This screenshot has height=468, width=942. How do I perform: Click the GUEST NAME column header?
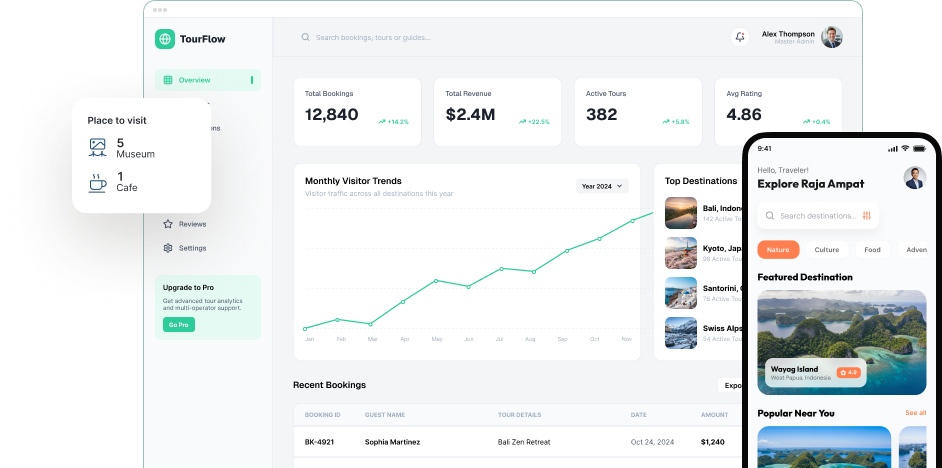point(384,415)
